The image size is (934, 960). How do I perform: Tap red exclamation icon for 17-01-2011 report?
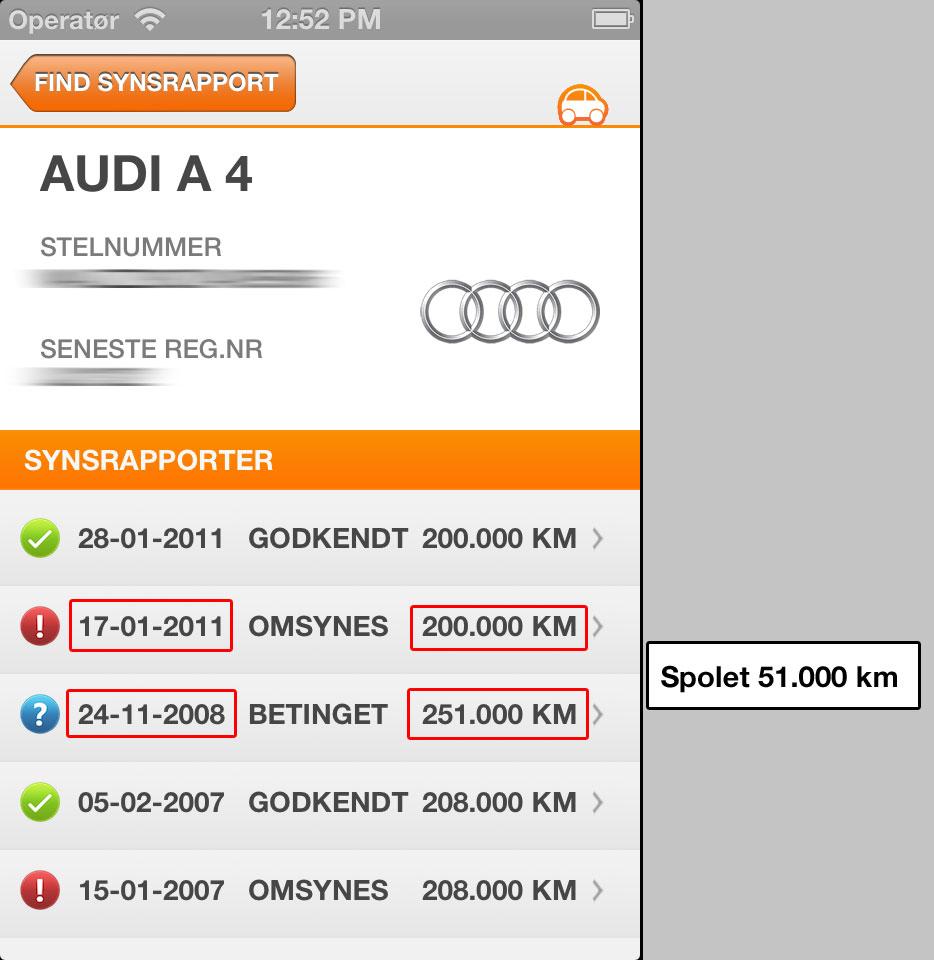tap(40, 626)
